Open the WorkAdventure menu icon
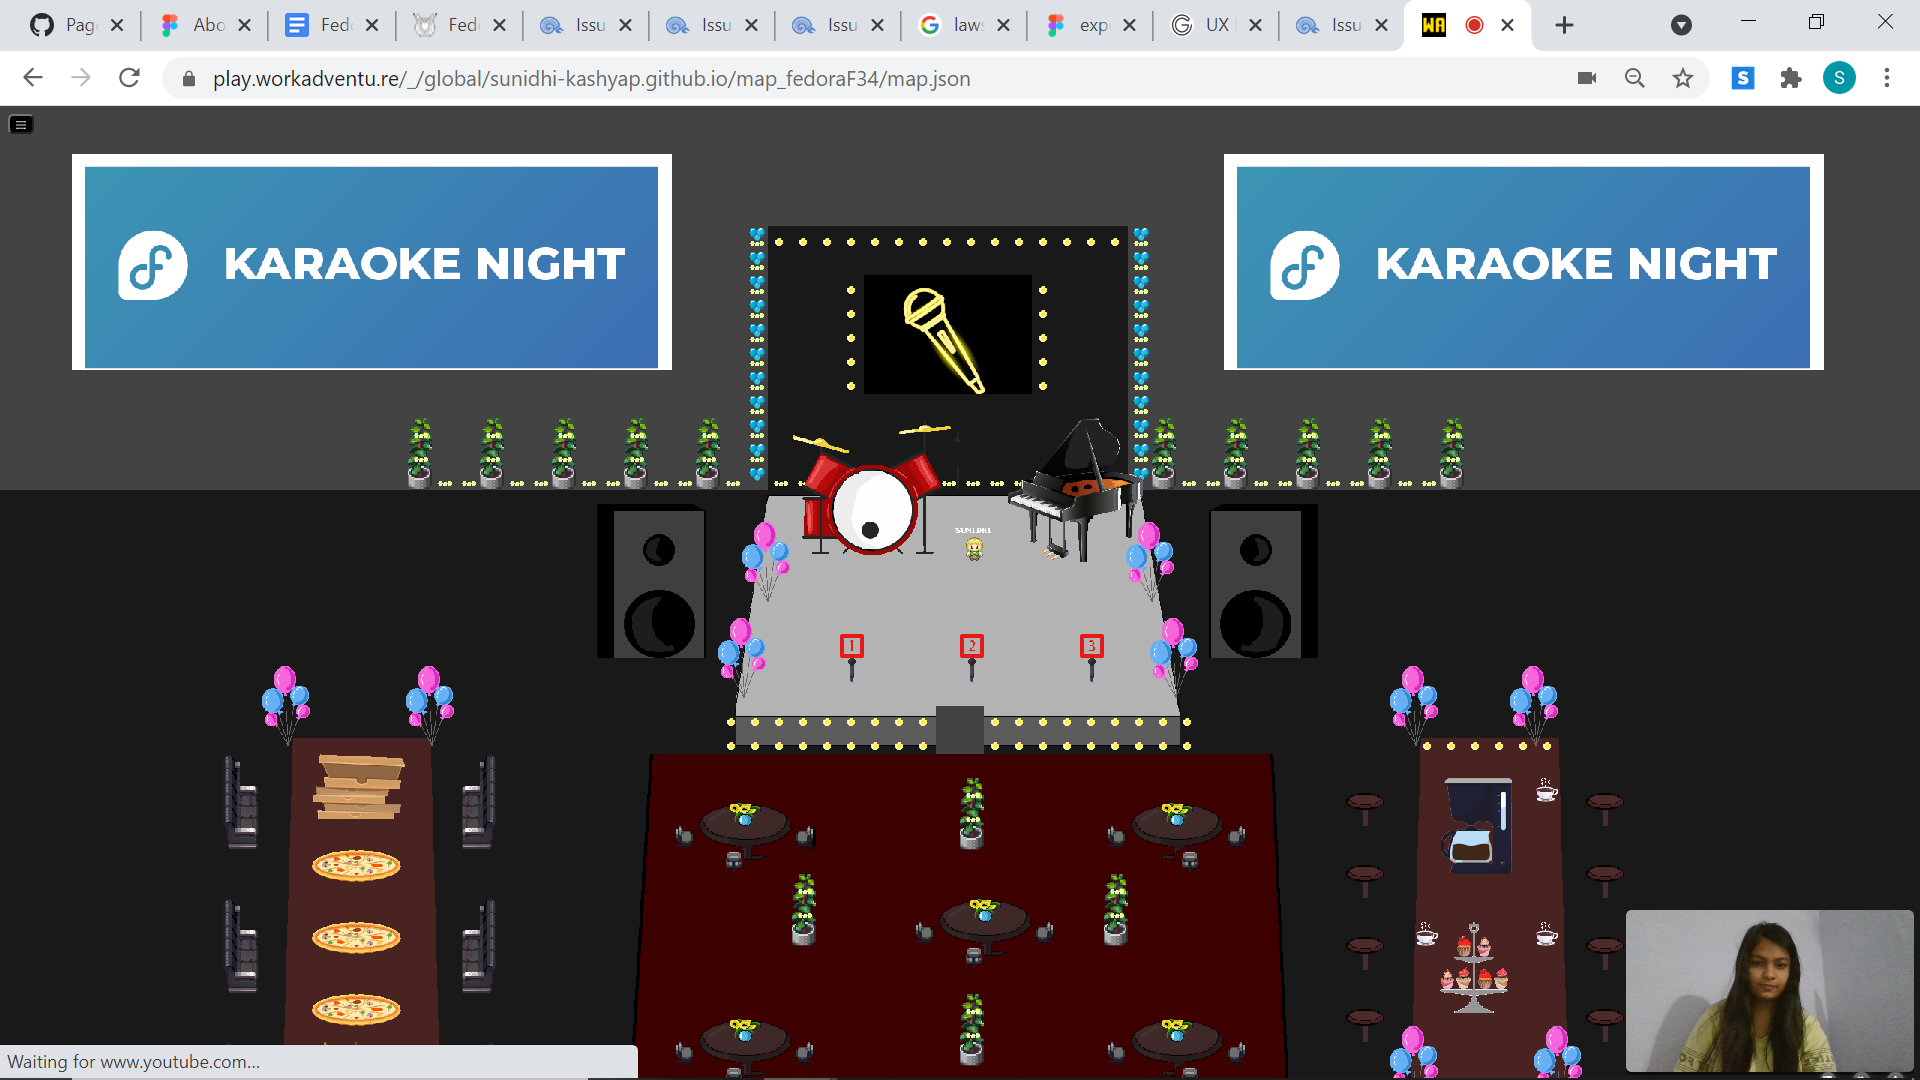 click(21, 124)
